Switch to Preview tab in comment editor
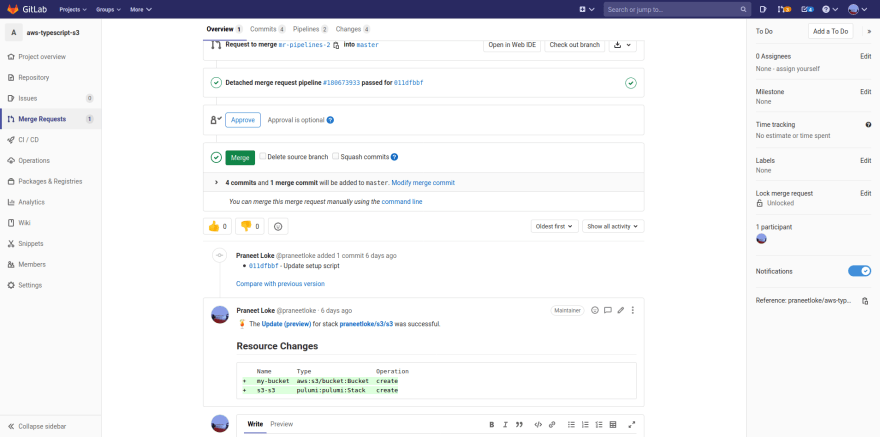Viewport: 880px width, 437px height. 282,424
